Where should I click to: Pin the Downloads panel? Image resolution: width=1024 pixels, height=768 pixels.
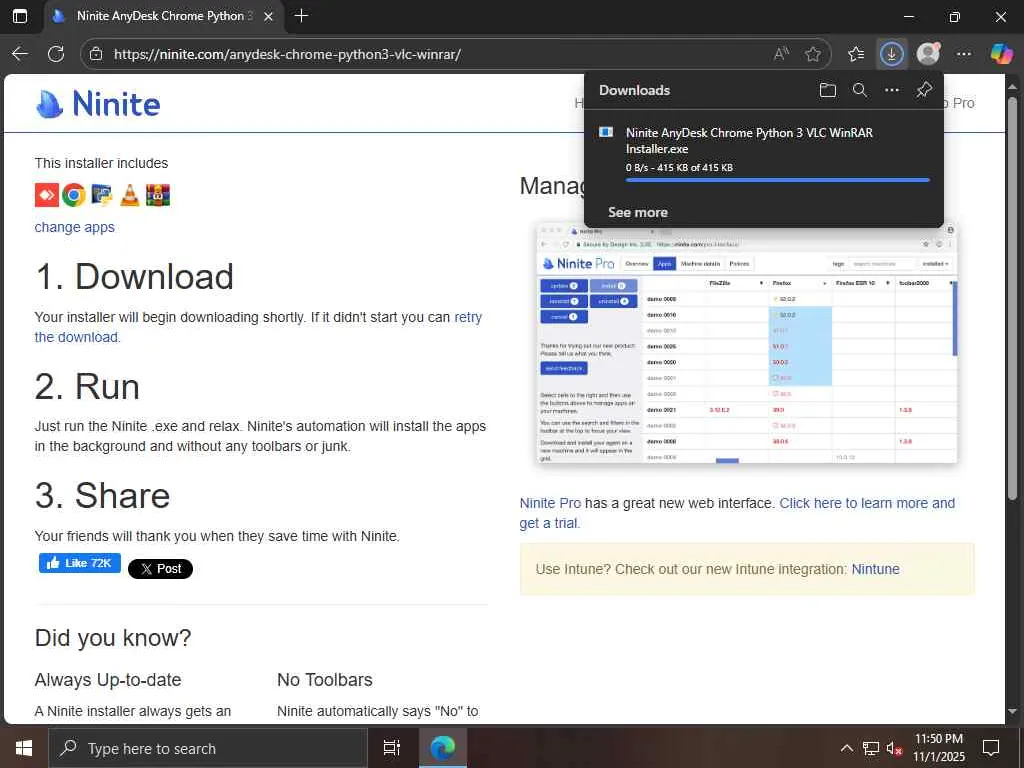click(x=923, y=90)
